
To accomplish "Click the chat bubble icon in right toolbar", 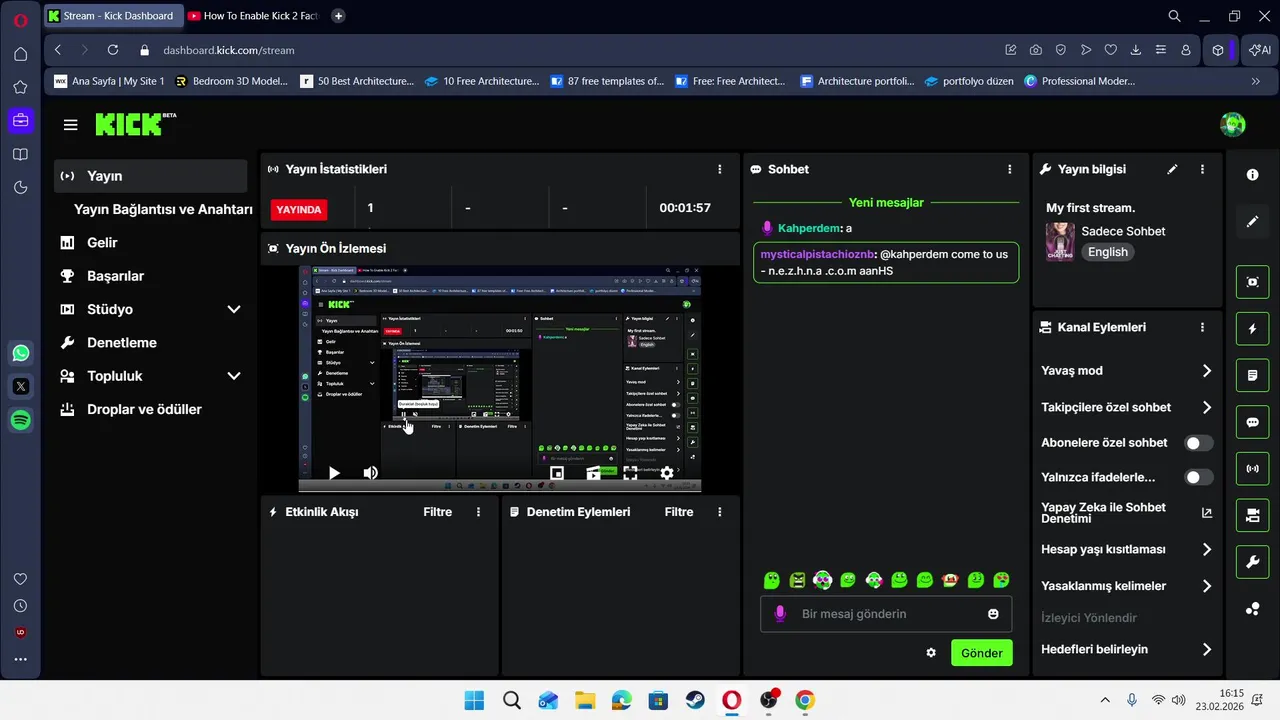I will click(1252, 422).
